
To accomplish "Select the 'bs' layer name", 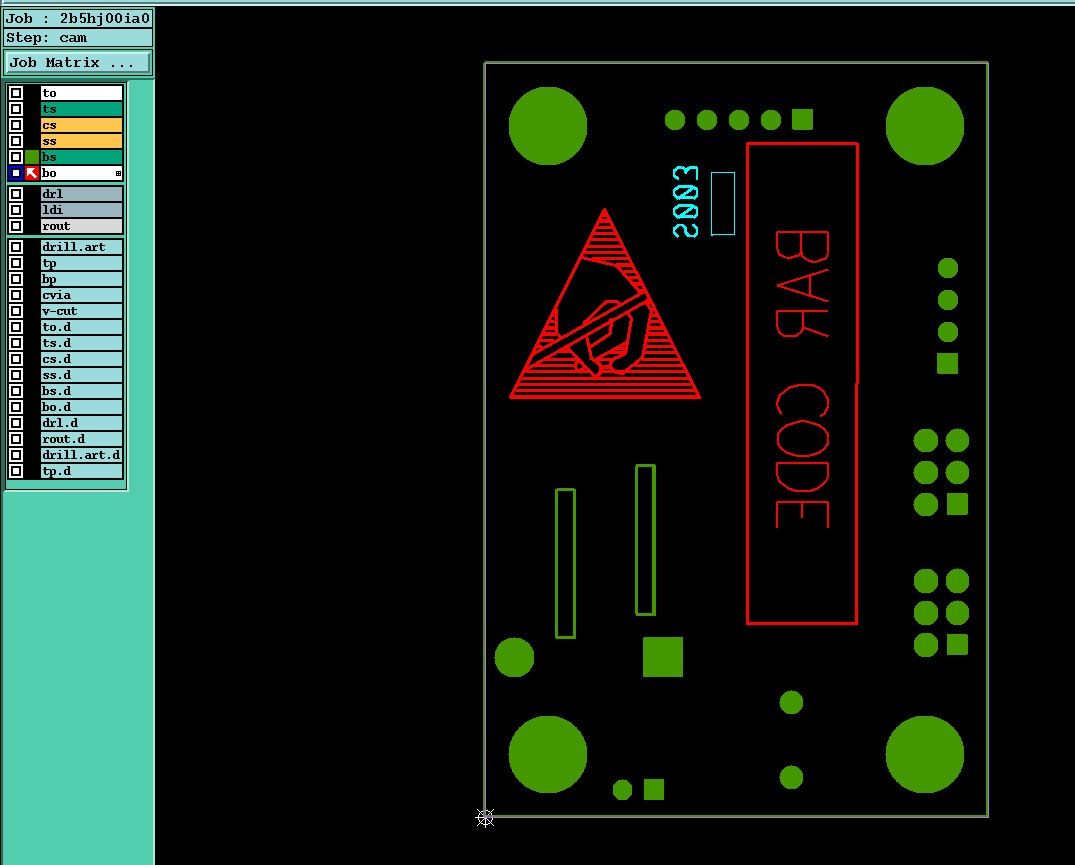I will click(82, 157).
